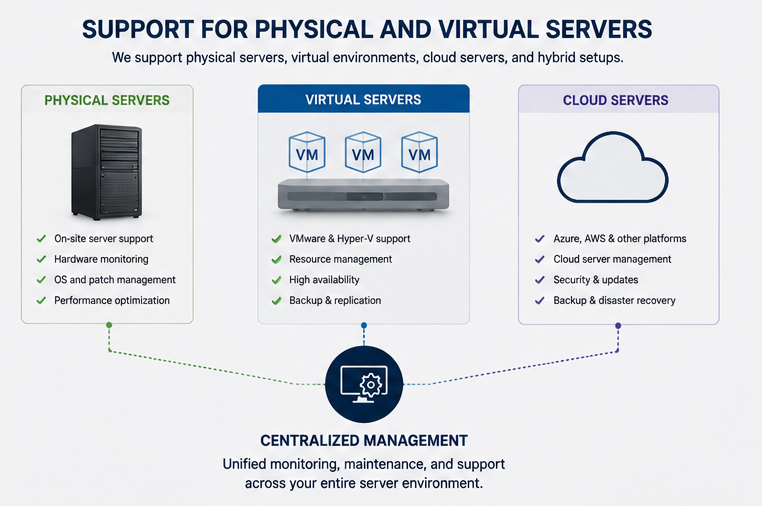Click the checkmark beside High availability
This screenshot has width=762, height=506.
coord(277,280)
